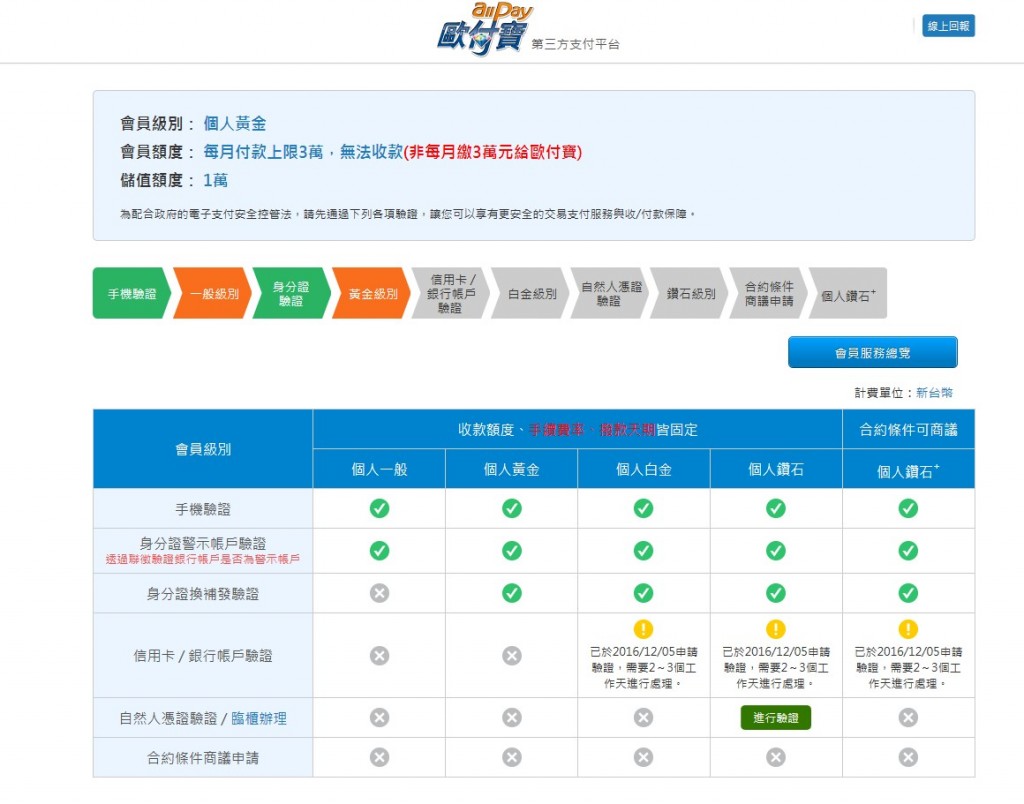Click 手機驗證 check icon under 個人黃金
The height and width of the screenshot is (804, 1024).
coord(512,508)
